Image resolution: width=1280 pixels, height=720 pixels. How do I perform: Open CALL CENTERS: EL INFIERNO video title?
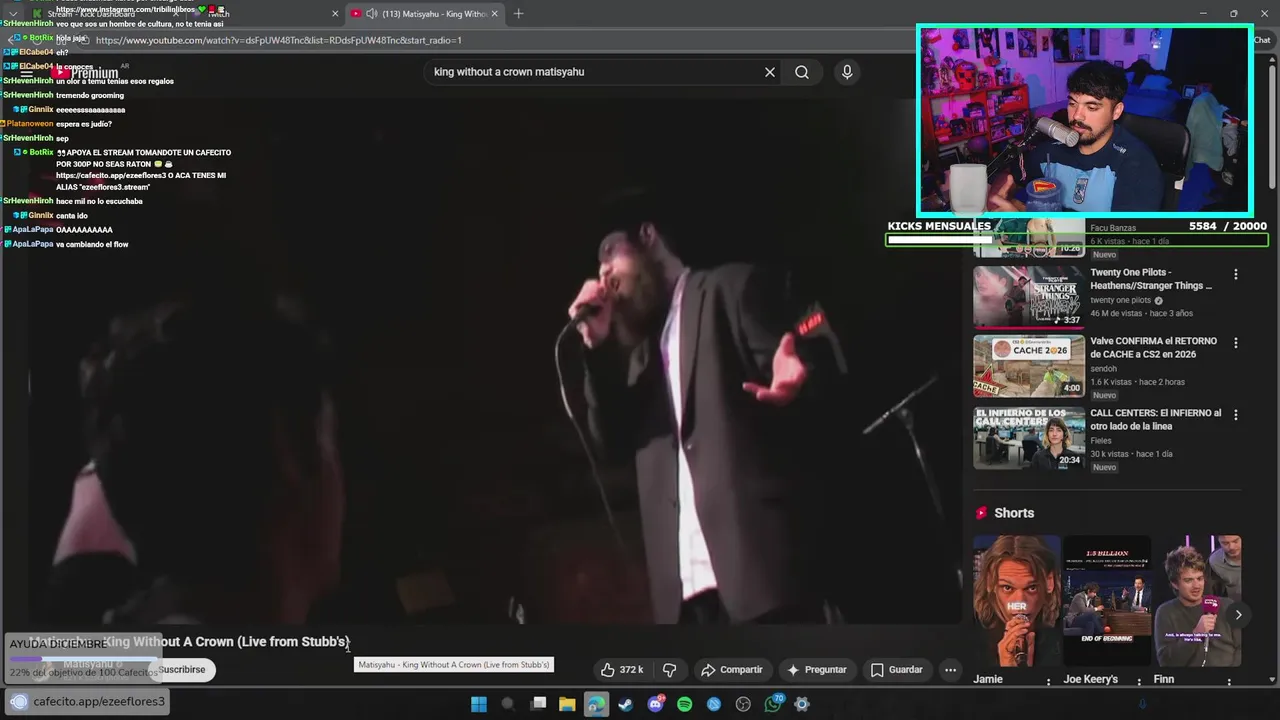click(1156, 420)
